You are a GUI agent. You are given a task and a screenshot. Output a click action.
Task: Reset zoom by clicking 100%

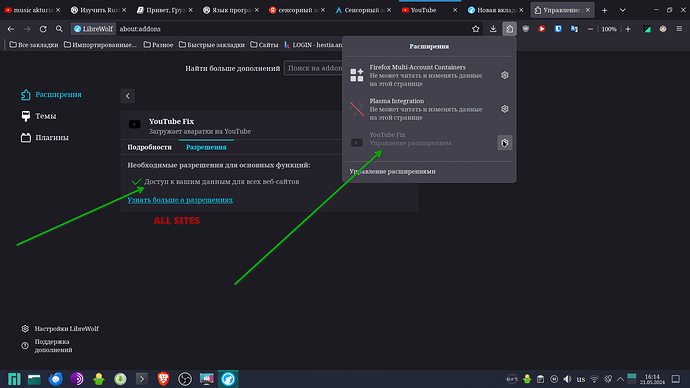point(609,29)
